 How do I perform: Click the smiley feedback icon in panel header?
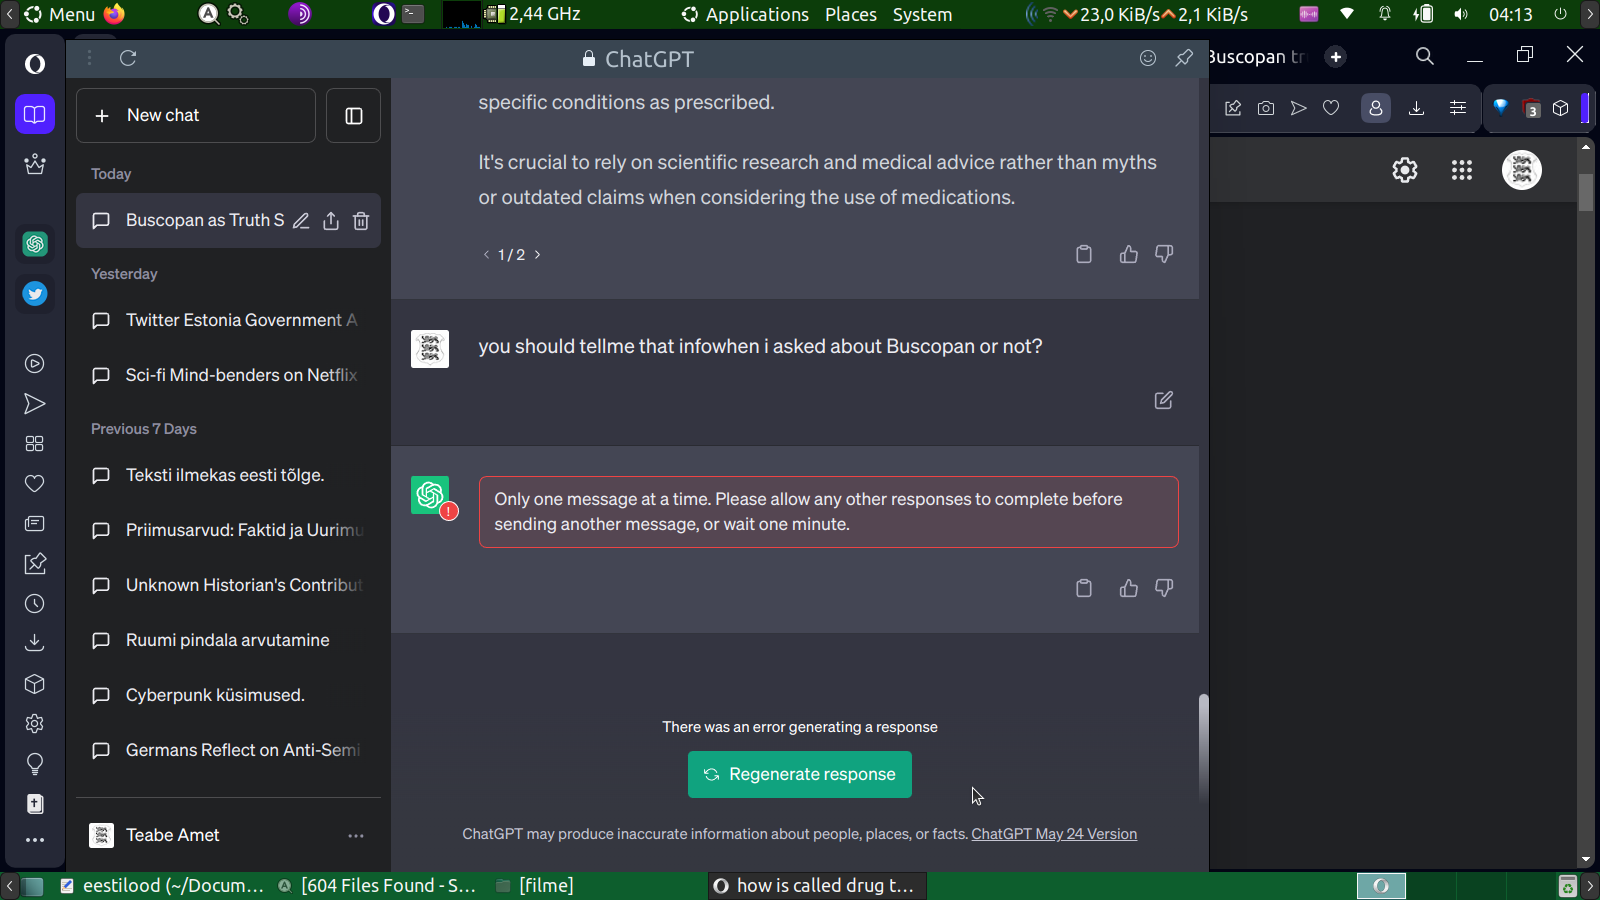1148,58
